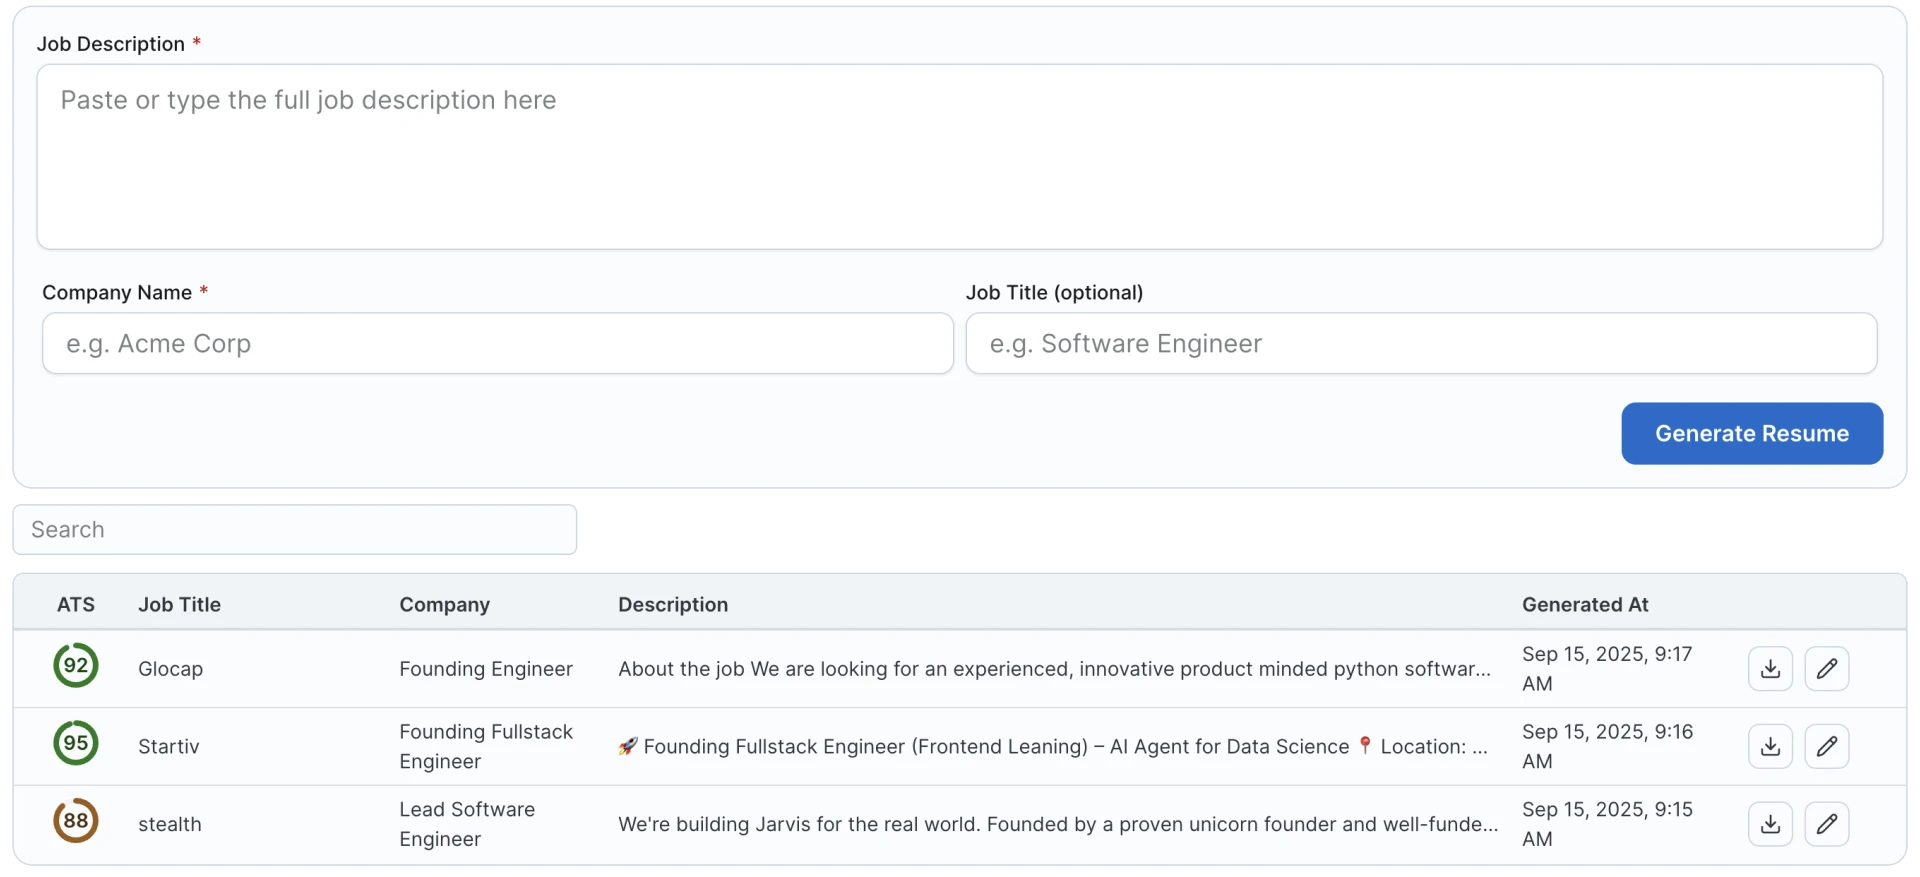The width and height of the screenshot is (1920, 877).
Task: Select the Startiv row description text
Action: click(x=1052, y=747)
